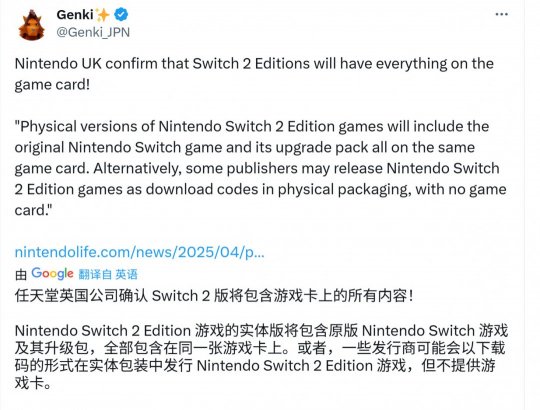Open the nintendolife.com news article link
This screenshot has height=410, width=540.
coord(139,252)
